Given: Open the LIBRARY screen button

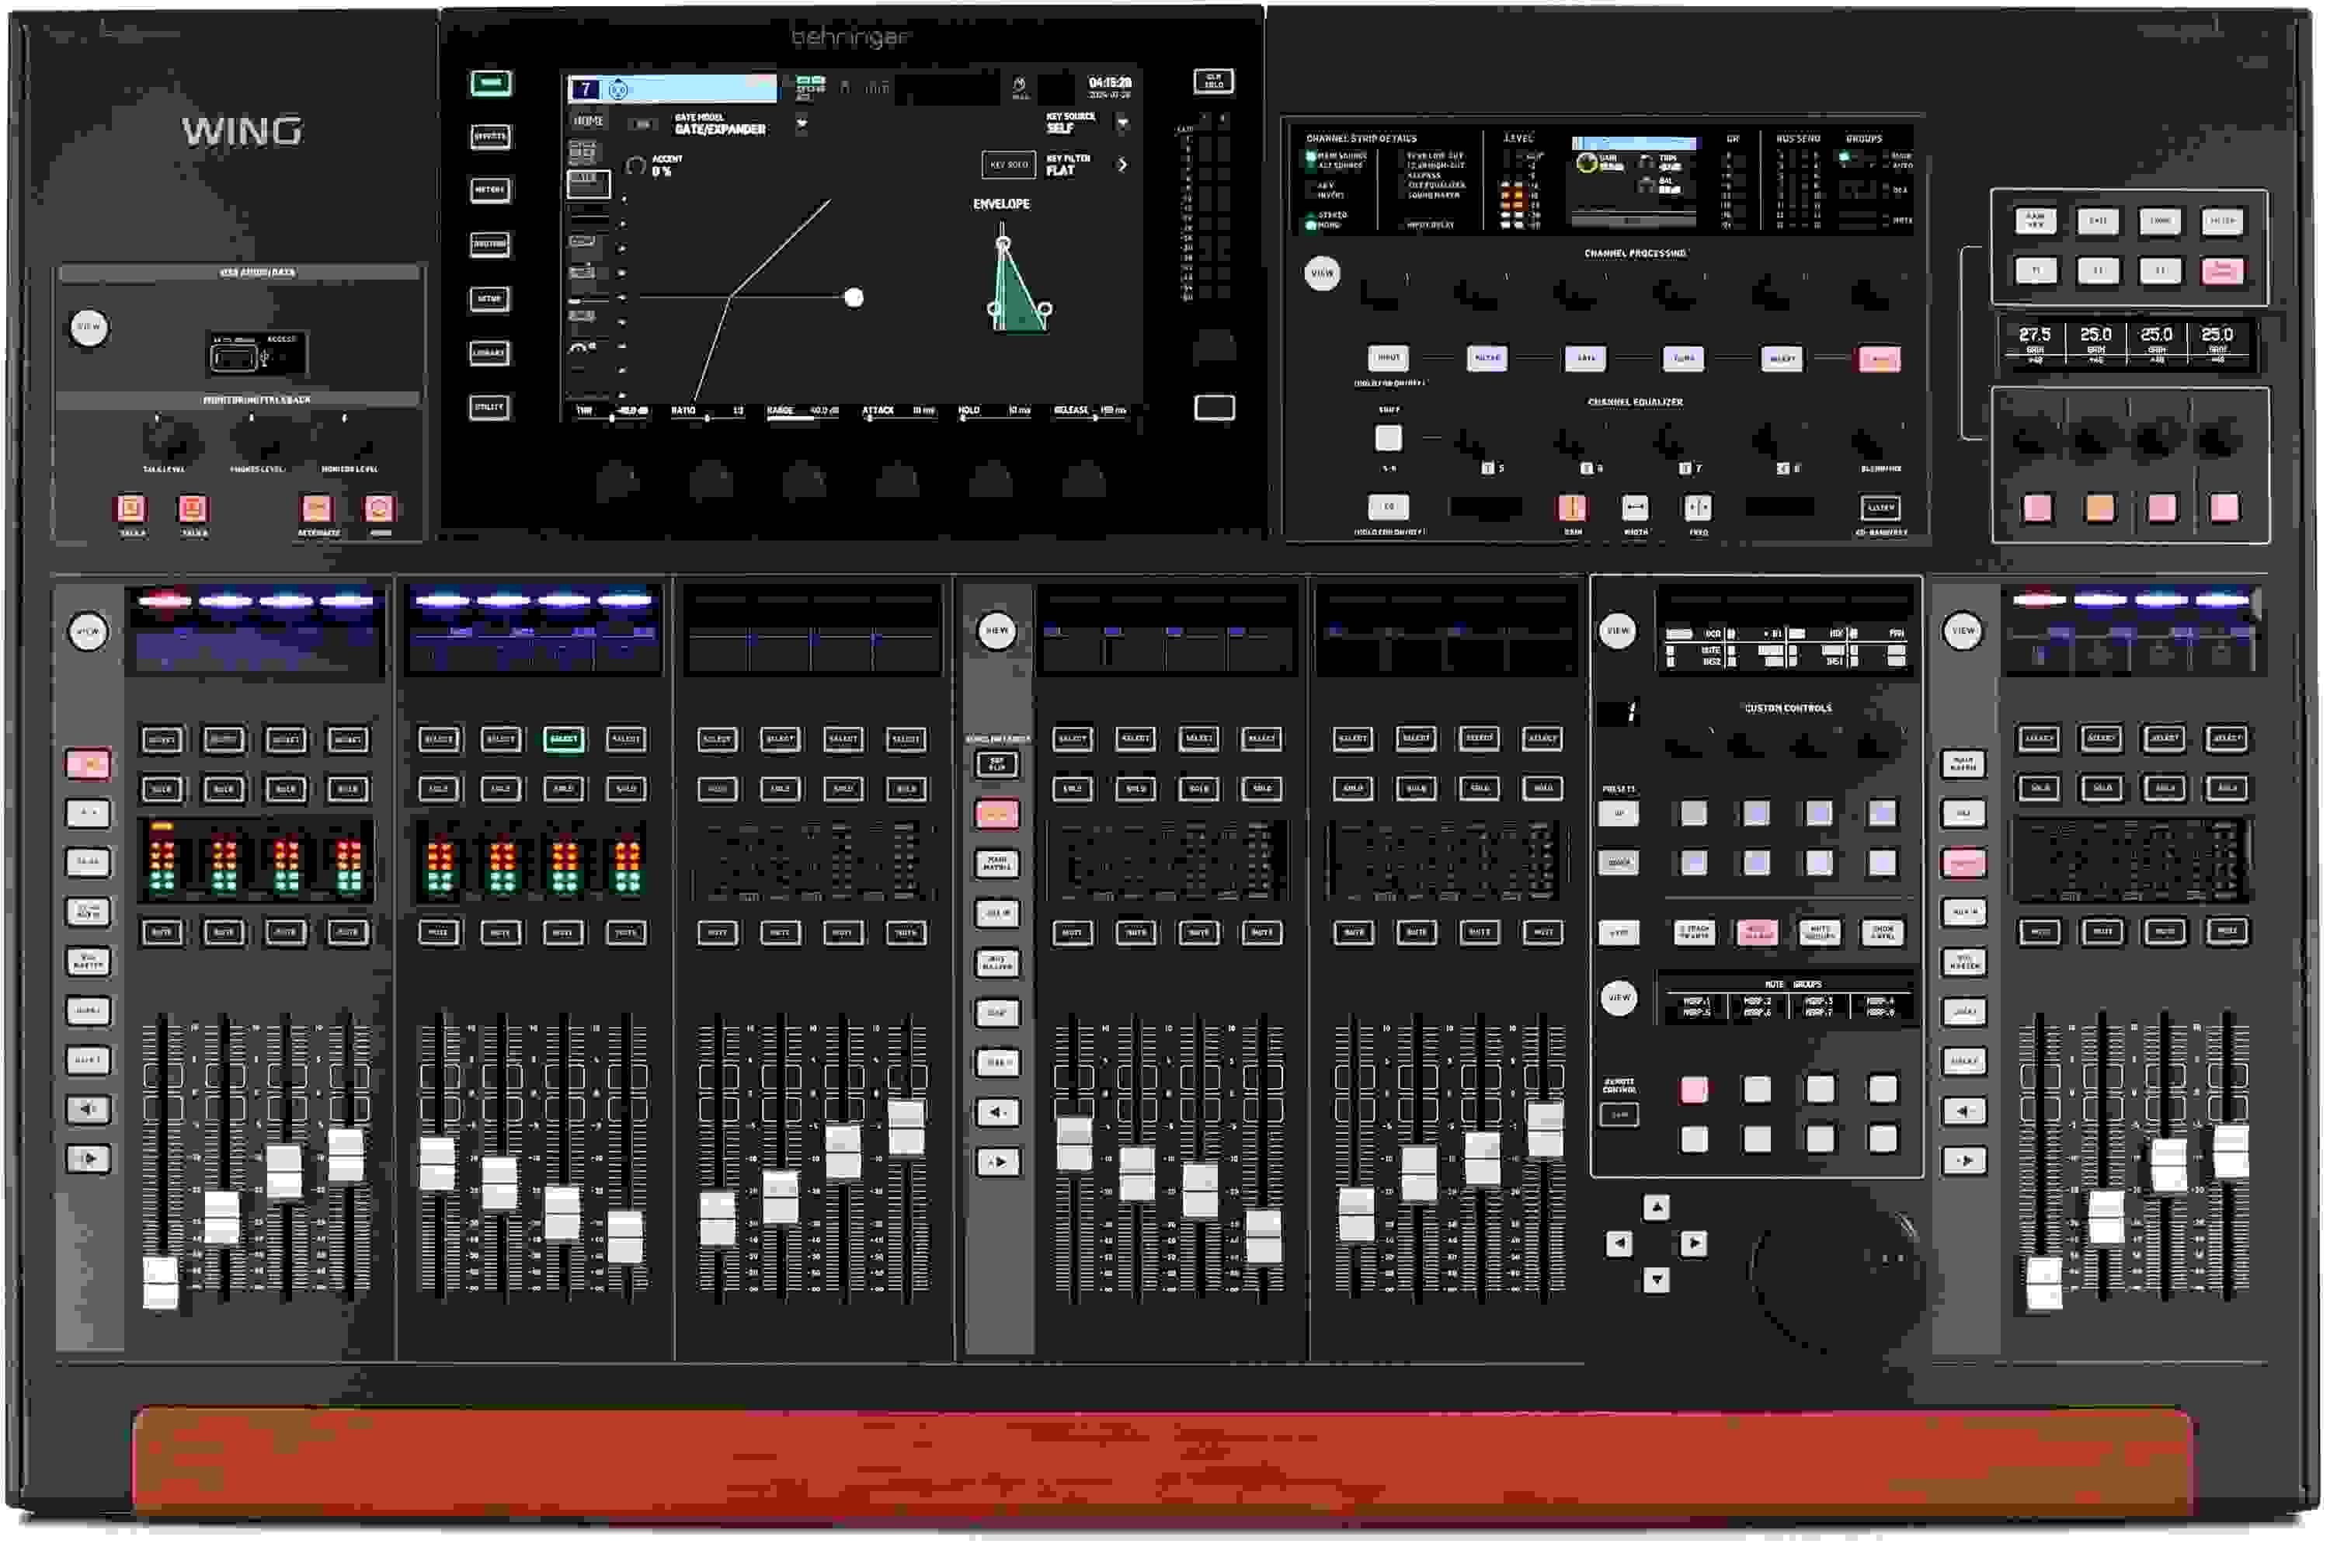Looking at the screenshot, I should [x=490, y=353].
